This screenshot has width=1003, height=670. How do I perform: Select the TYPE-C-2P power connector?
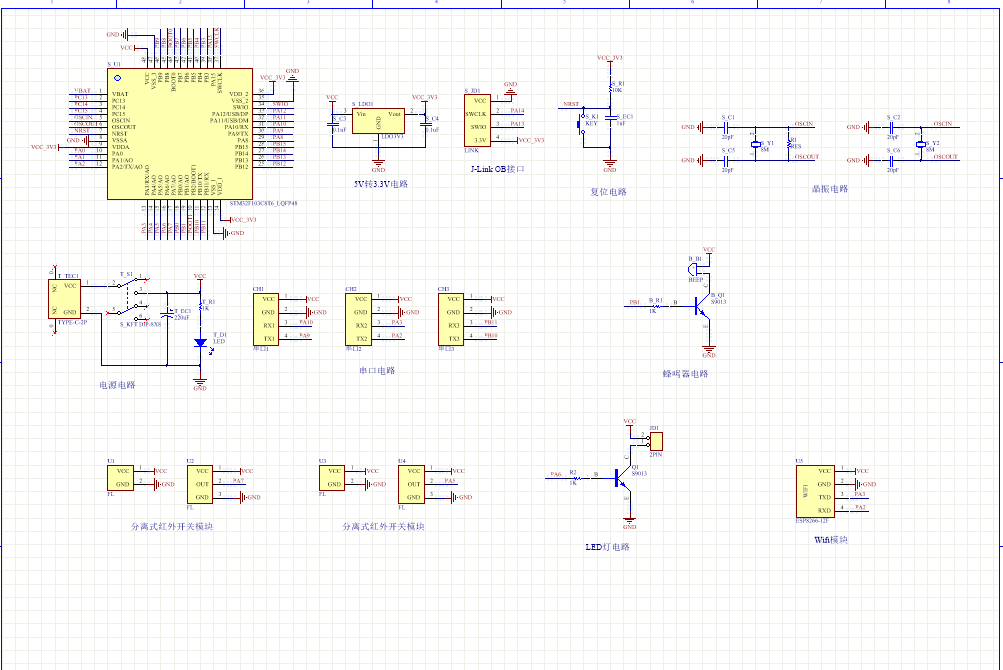click(68, 298)
